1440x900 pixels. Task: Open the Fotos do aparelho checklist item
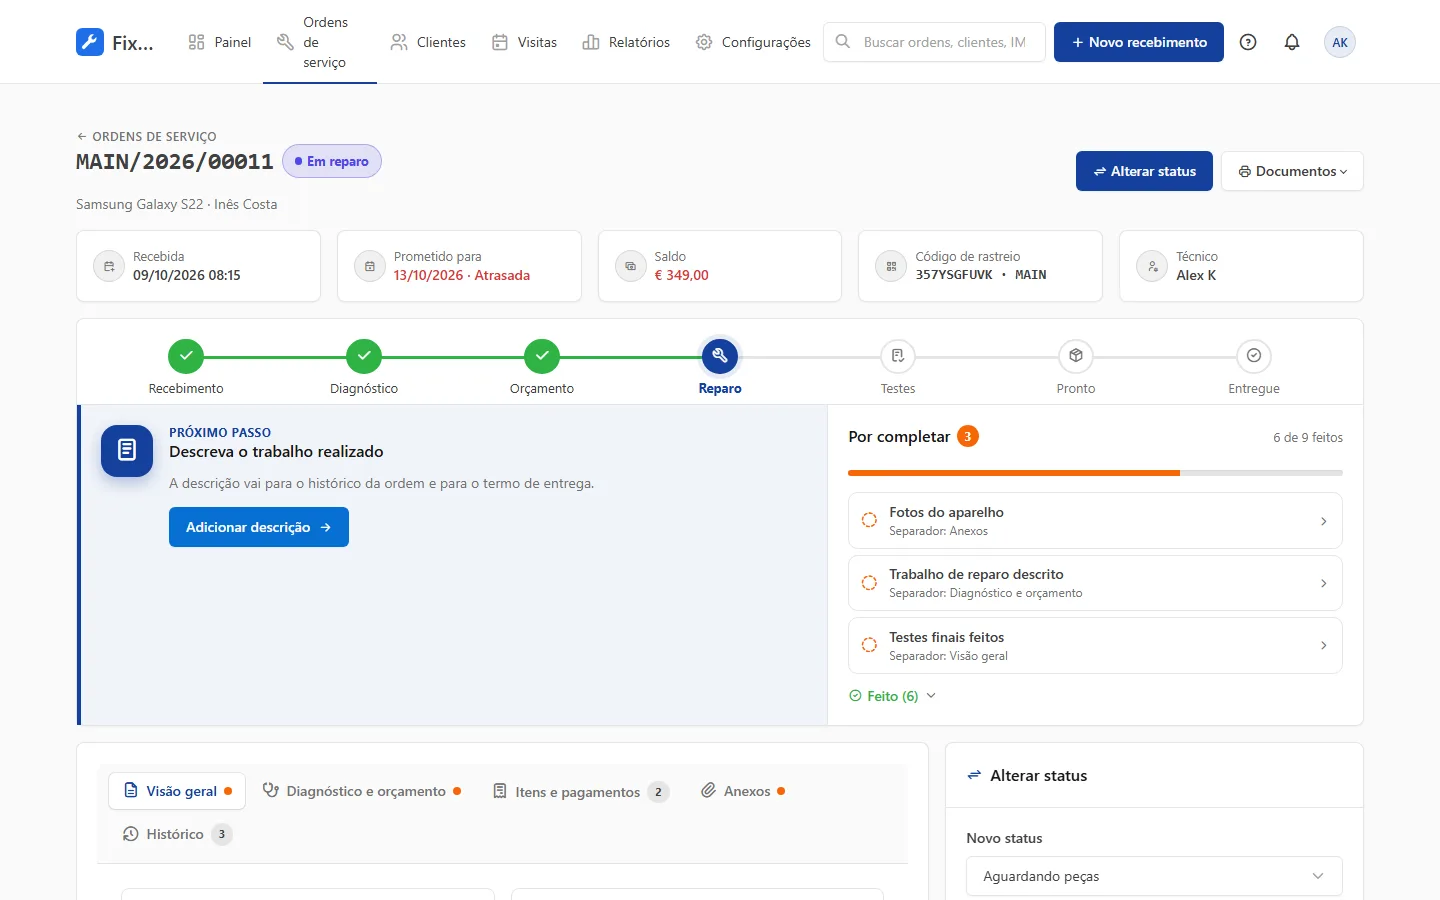point(1095,521)
